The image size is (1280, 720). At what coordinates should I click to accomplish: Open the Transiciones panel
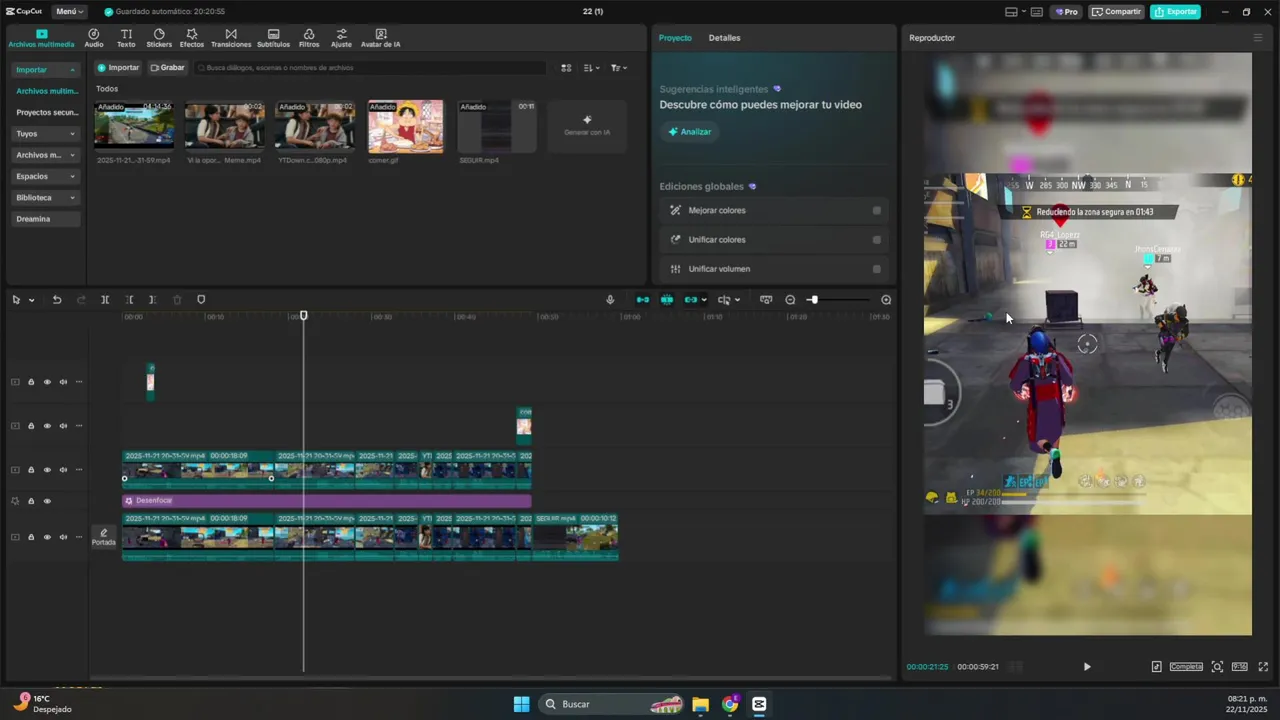coord(231,38)
